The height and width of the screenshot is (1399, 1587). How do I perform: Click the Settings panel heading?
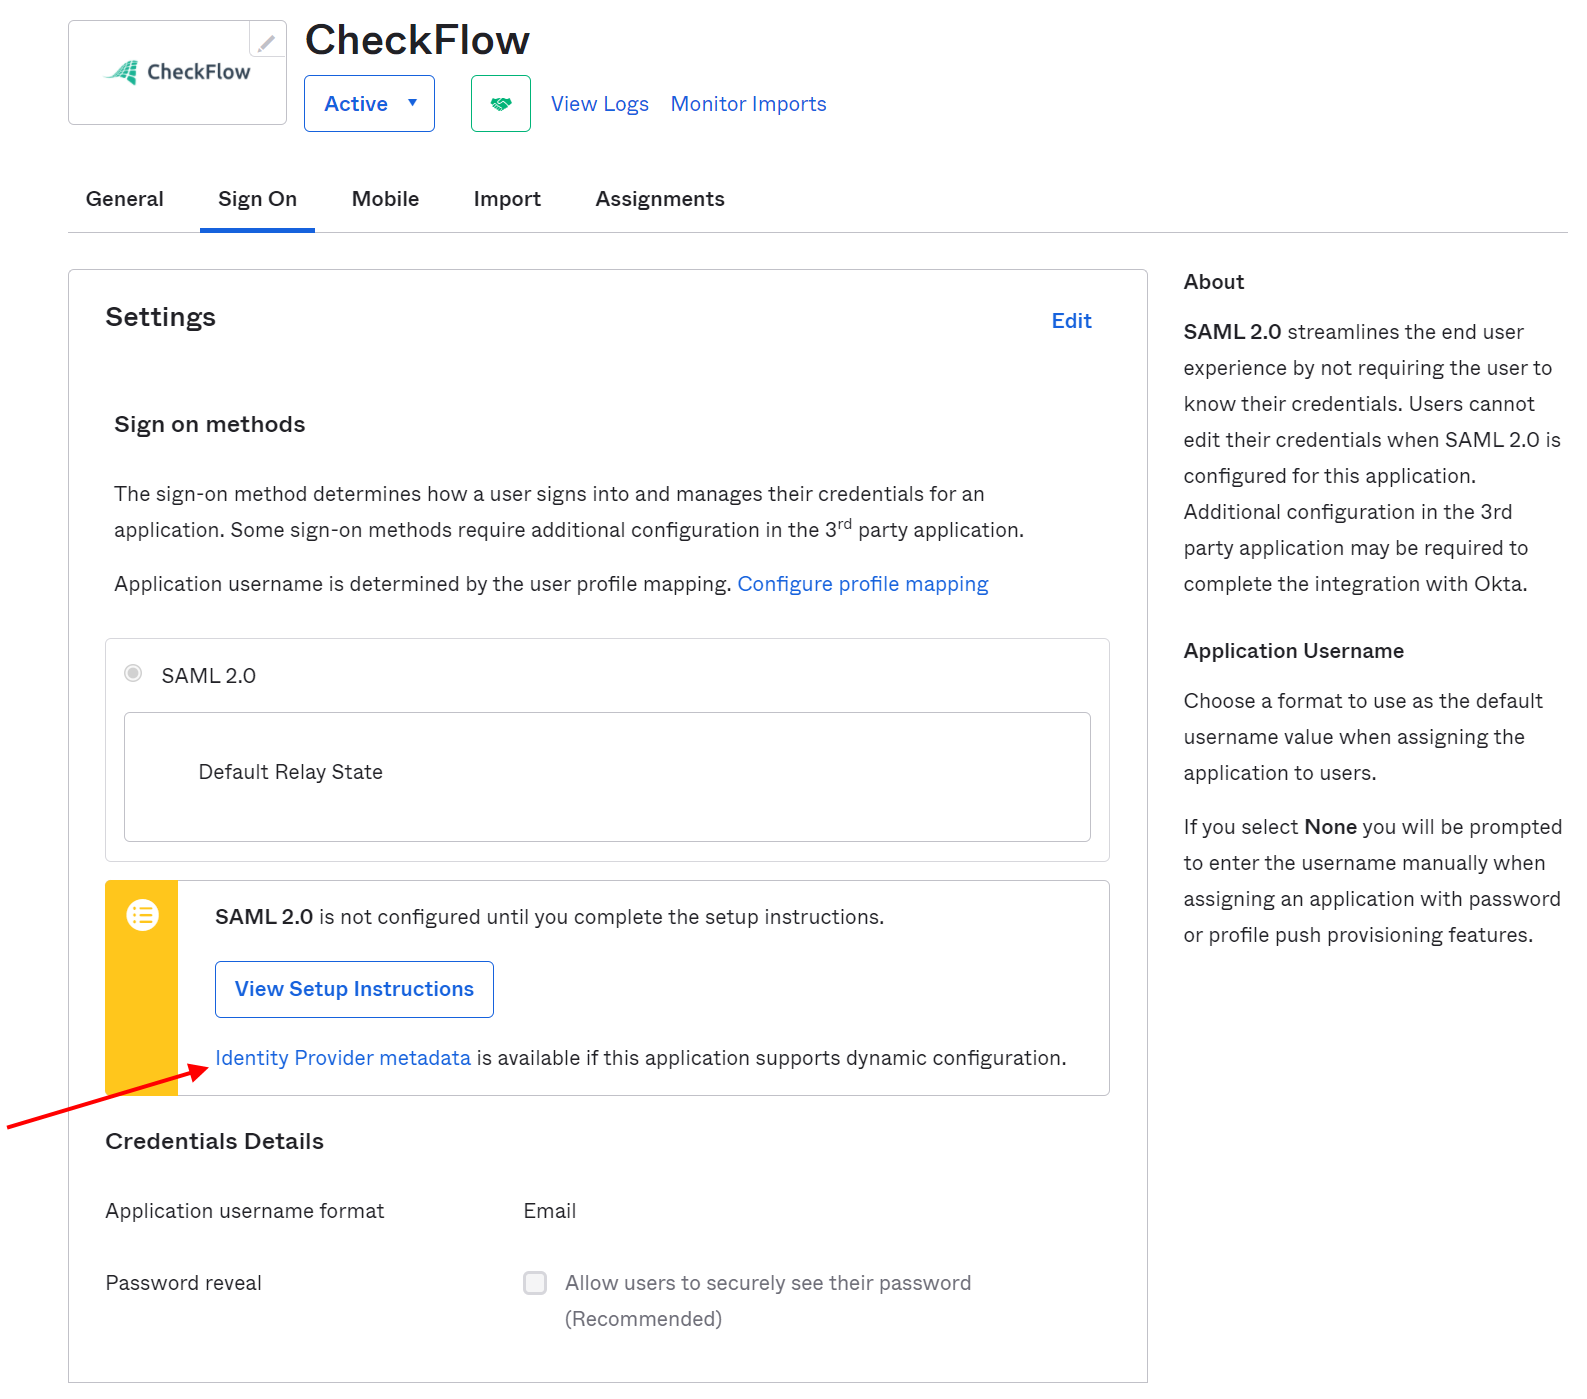pos(161,317)
